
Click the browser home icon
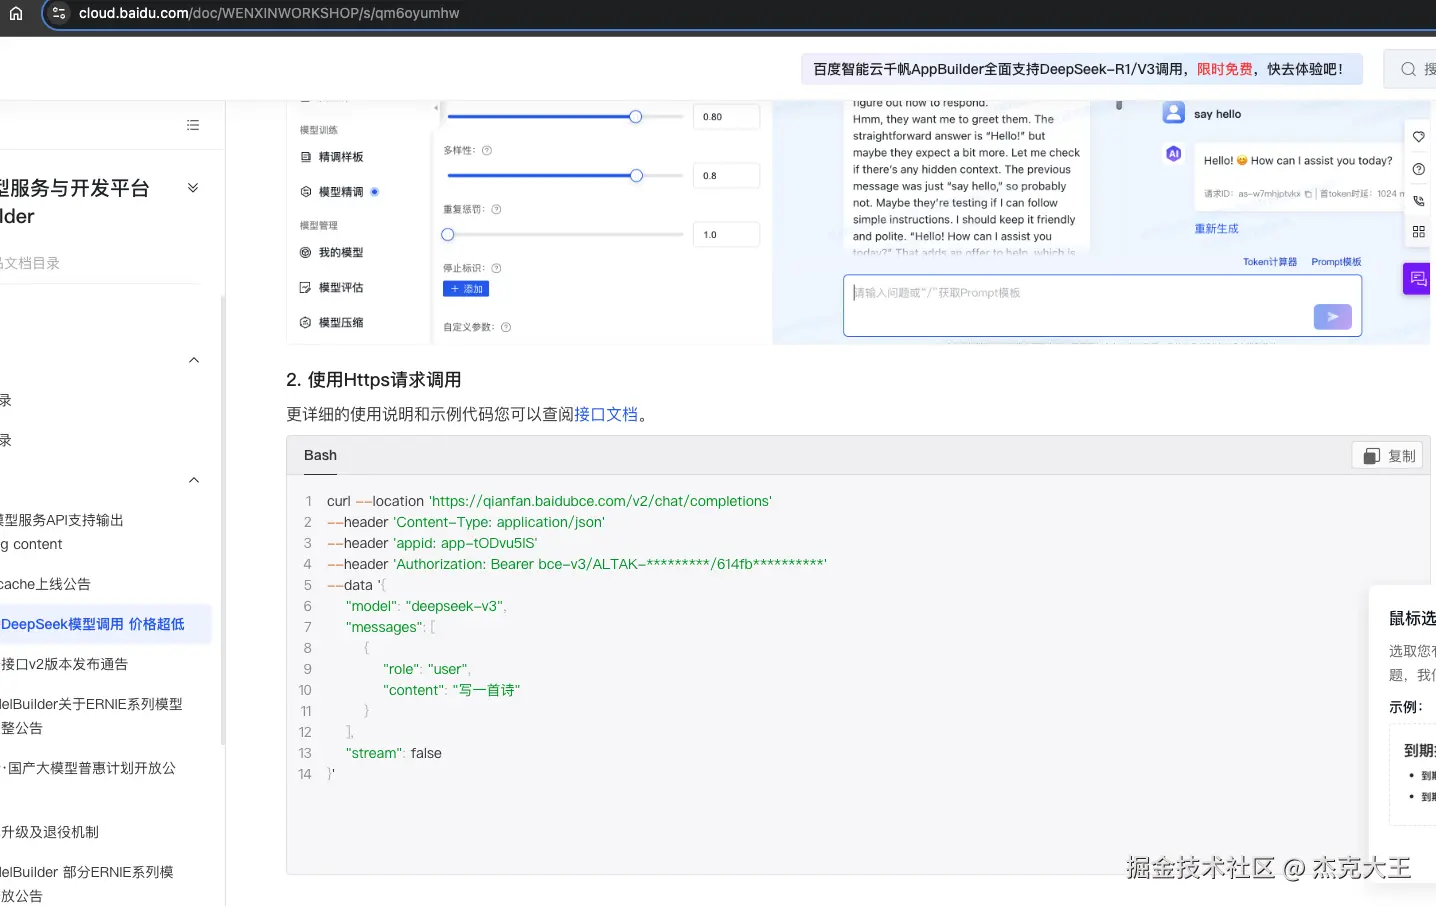[16, 13]
